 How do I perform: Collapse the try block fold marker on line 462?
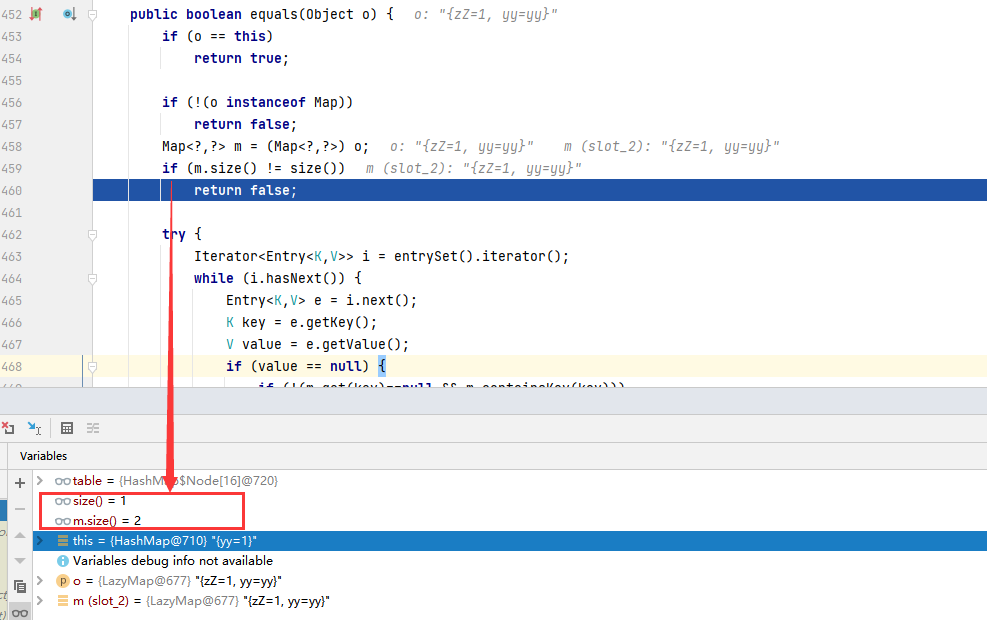click(92, 232)
